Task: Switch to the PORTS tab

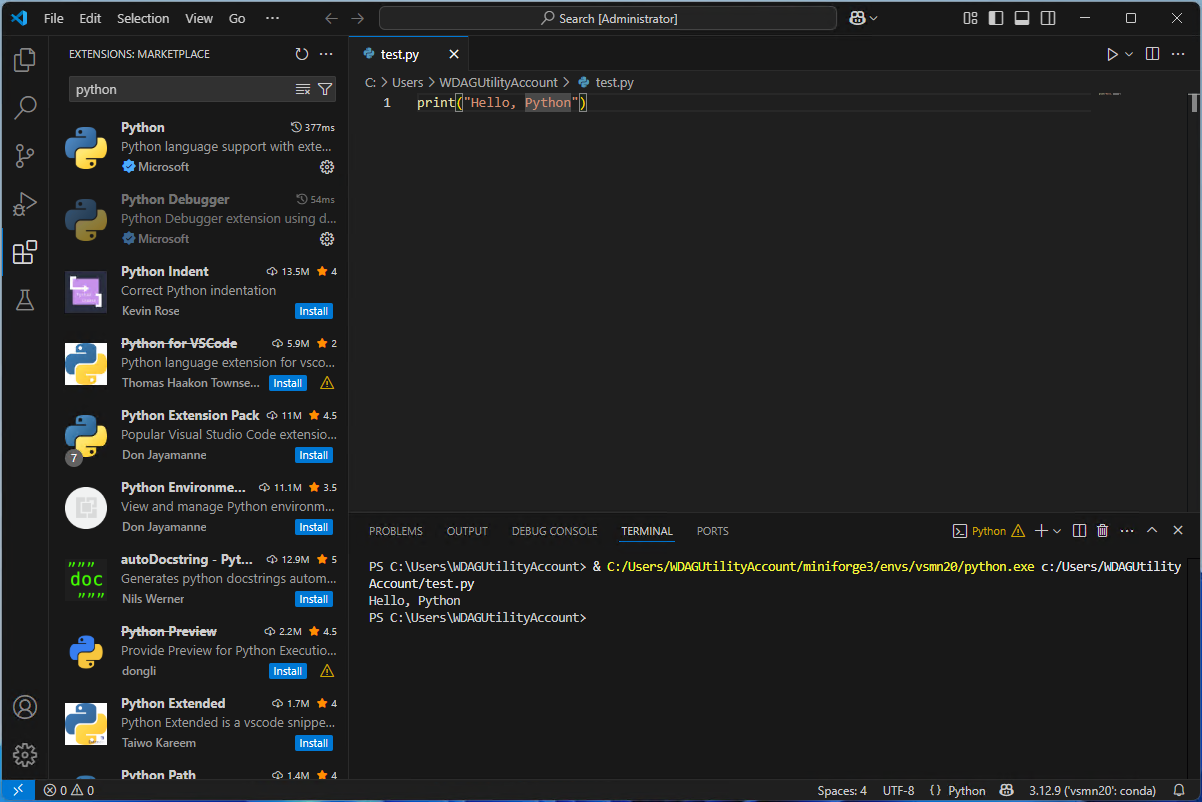Action: [713, 531]
